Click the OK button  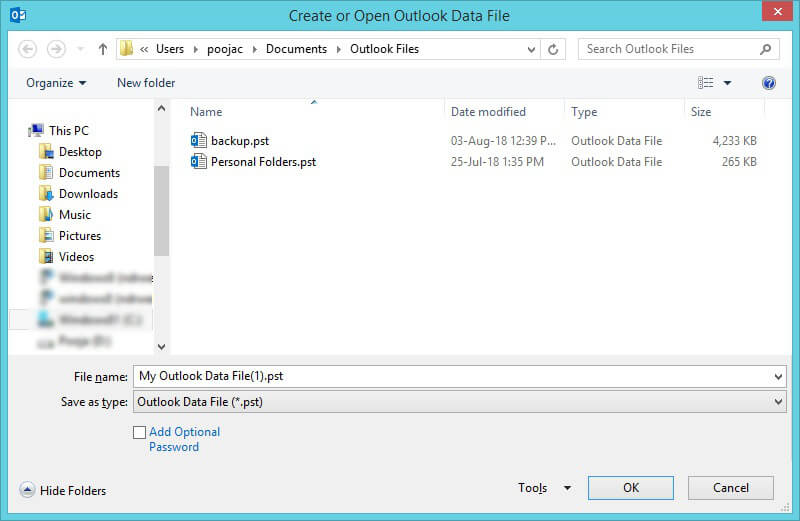tap(631, 488)
